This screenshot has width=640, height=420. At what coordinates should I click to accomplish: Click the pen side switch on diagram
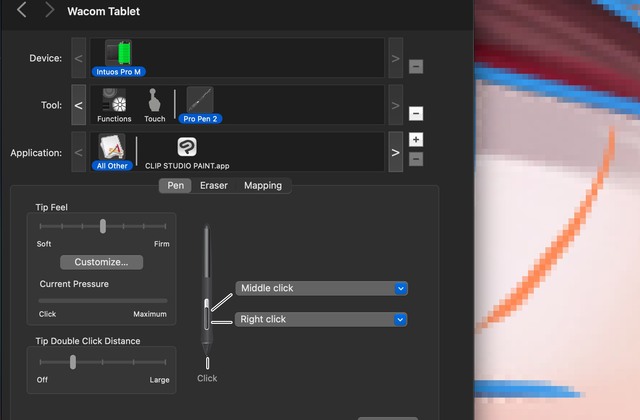coord(207,314)
